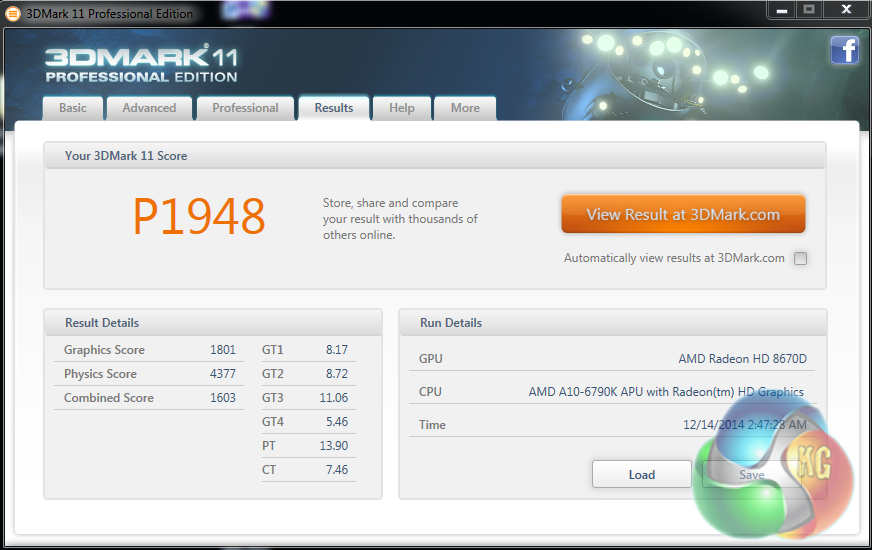Viewport: 872px width, 550px height.
Task: Open the Facebook icon link
Action: (x=845, y=51)
